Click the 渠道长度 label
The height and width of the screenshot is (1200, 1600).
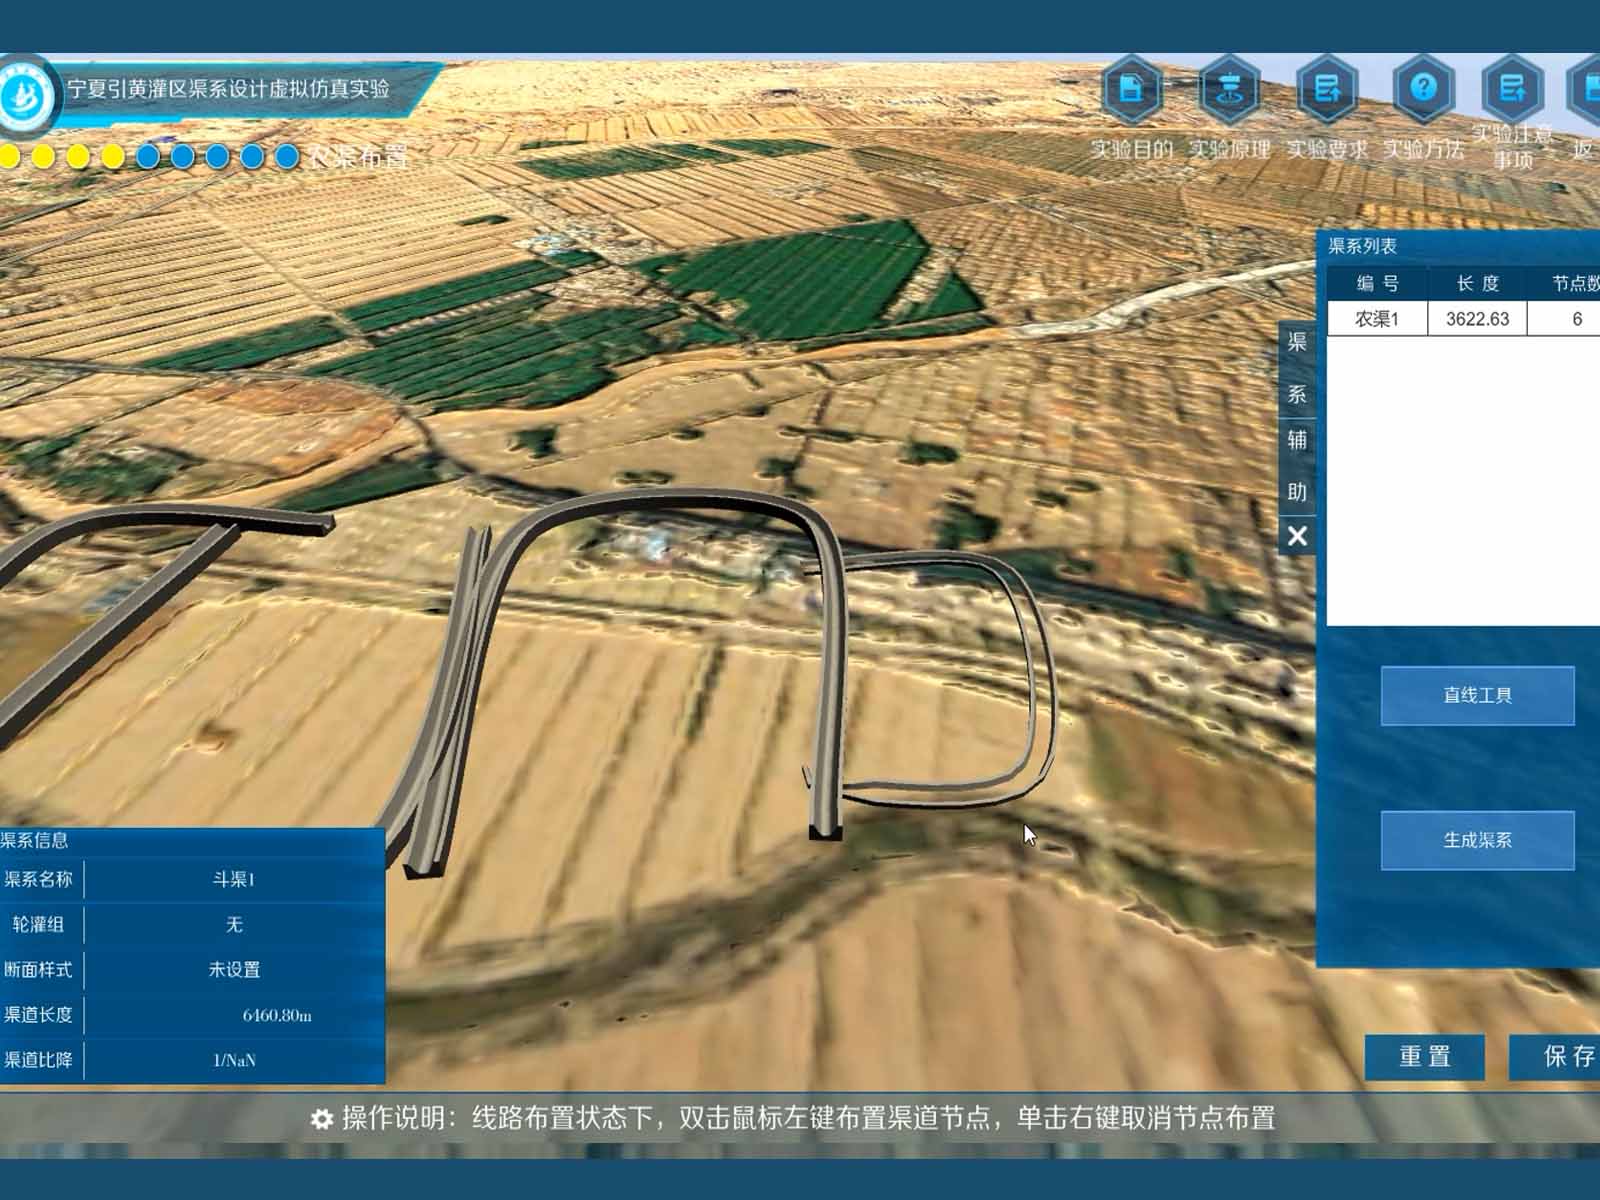click(39, 1015)
